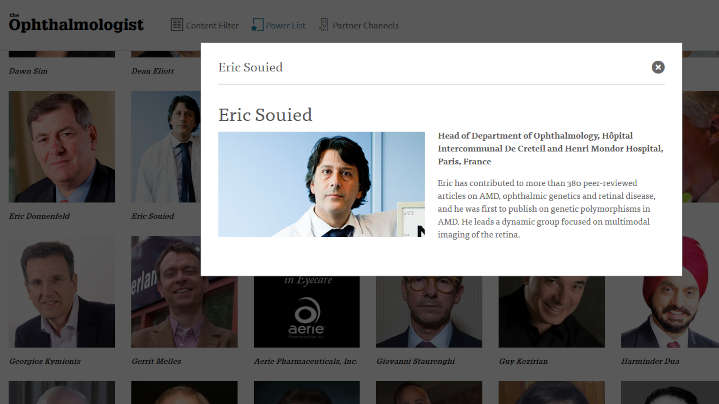This screenshot has width=719, height=404.
Task: Click the Content Filter icon
Action: pos(177,25)
